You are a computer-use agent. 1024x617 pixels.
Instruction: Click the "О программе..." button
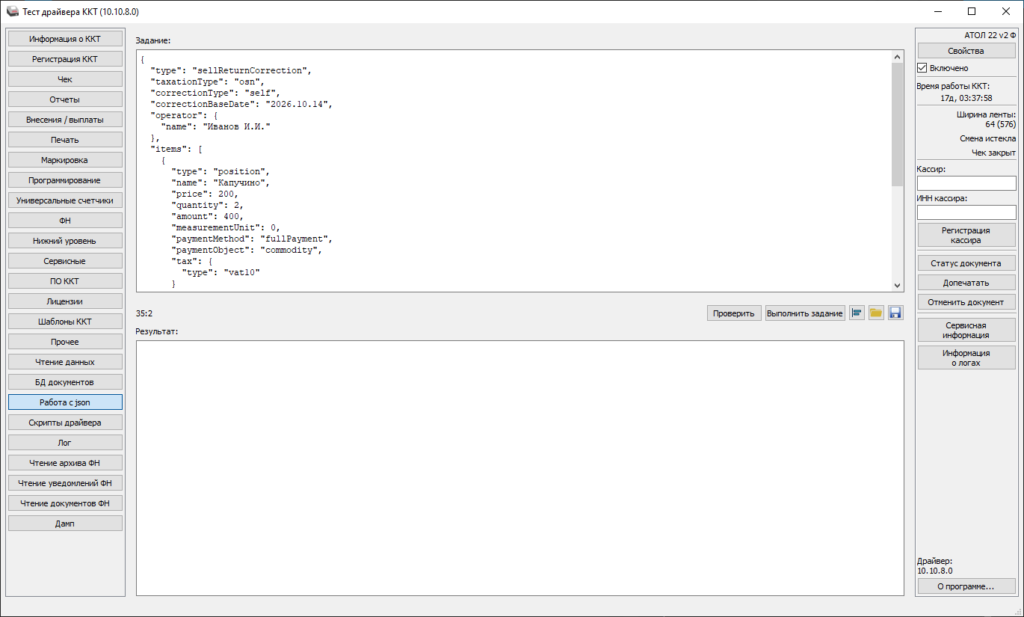(966, 586)
